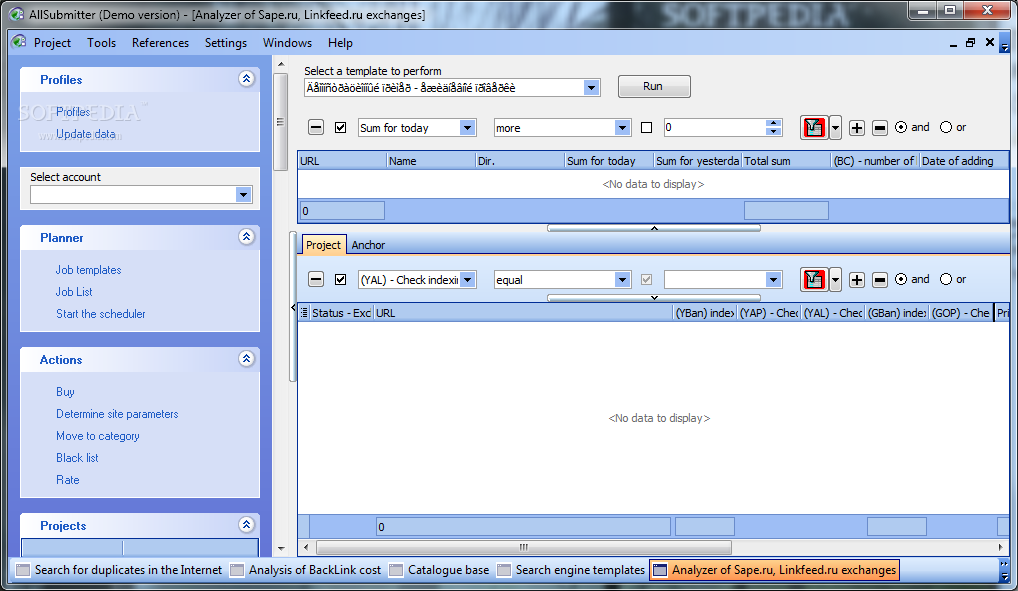Click the minus box left of YAL Check indexing

316,279
